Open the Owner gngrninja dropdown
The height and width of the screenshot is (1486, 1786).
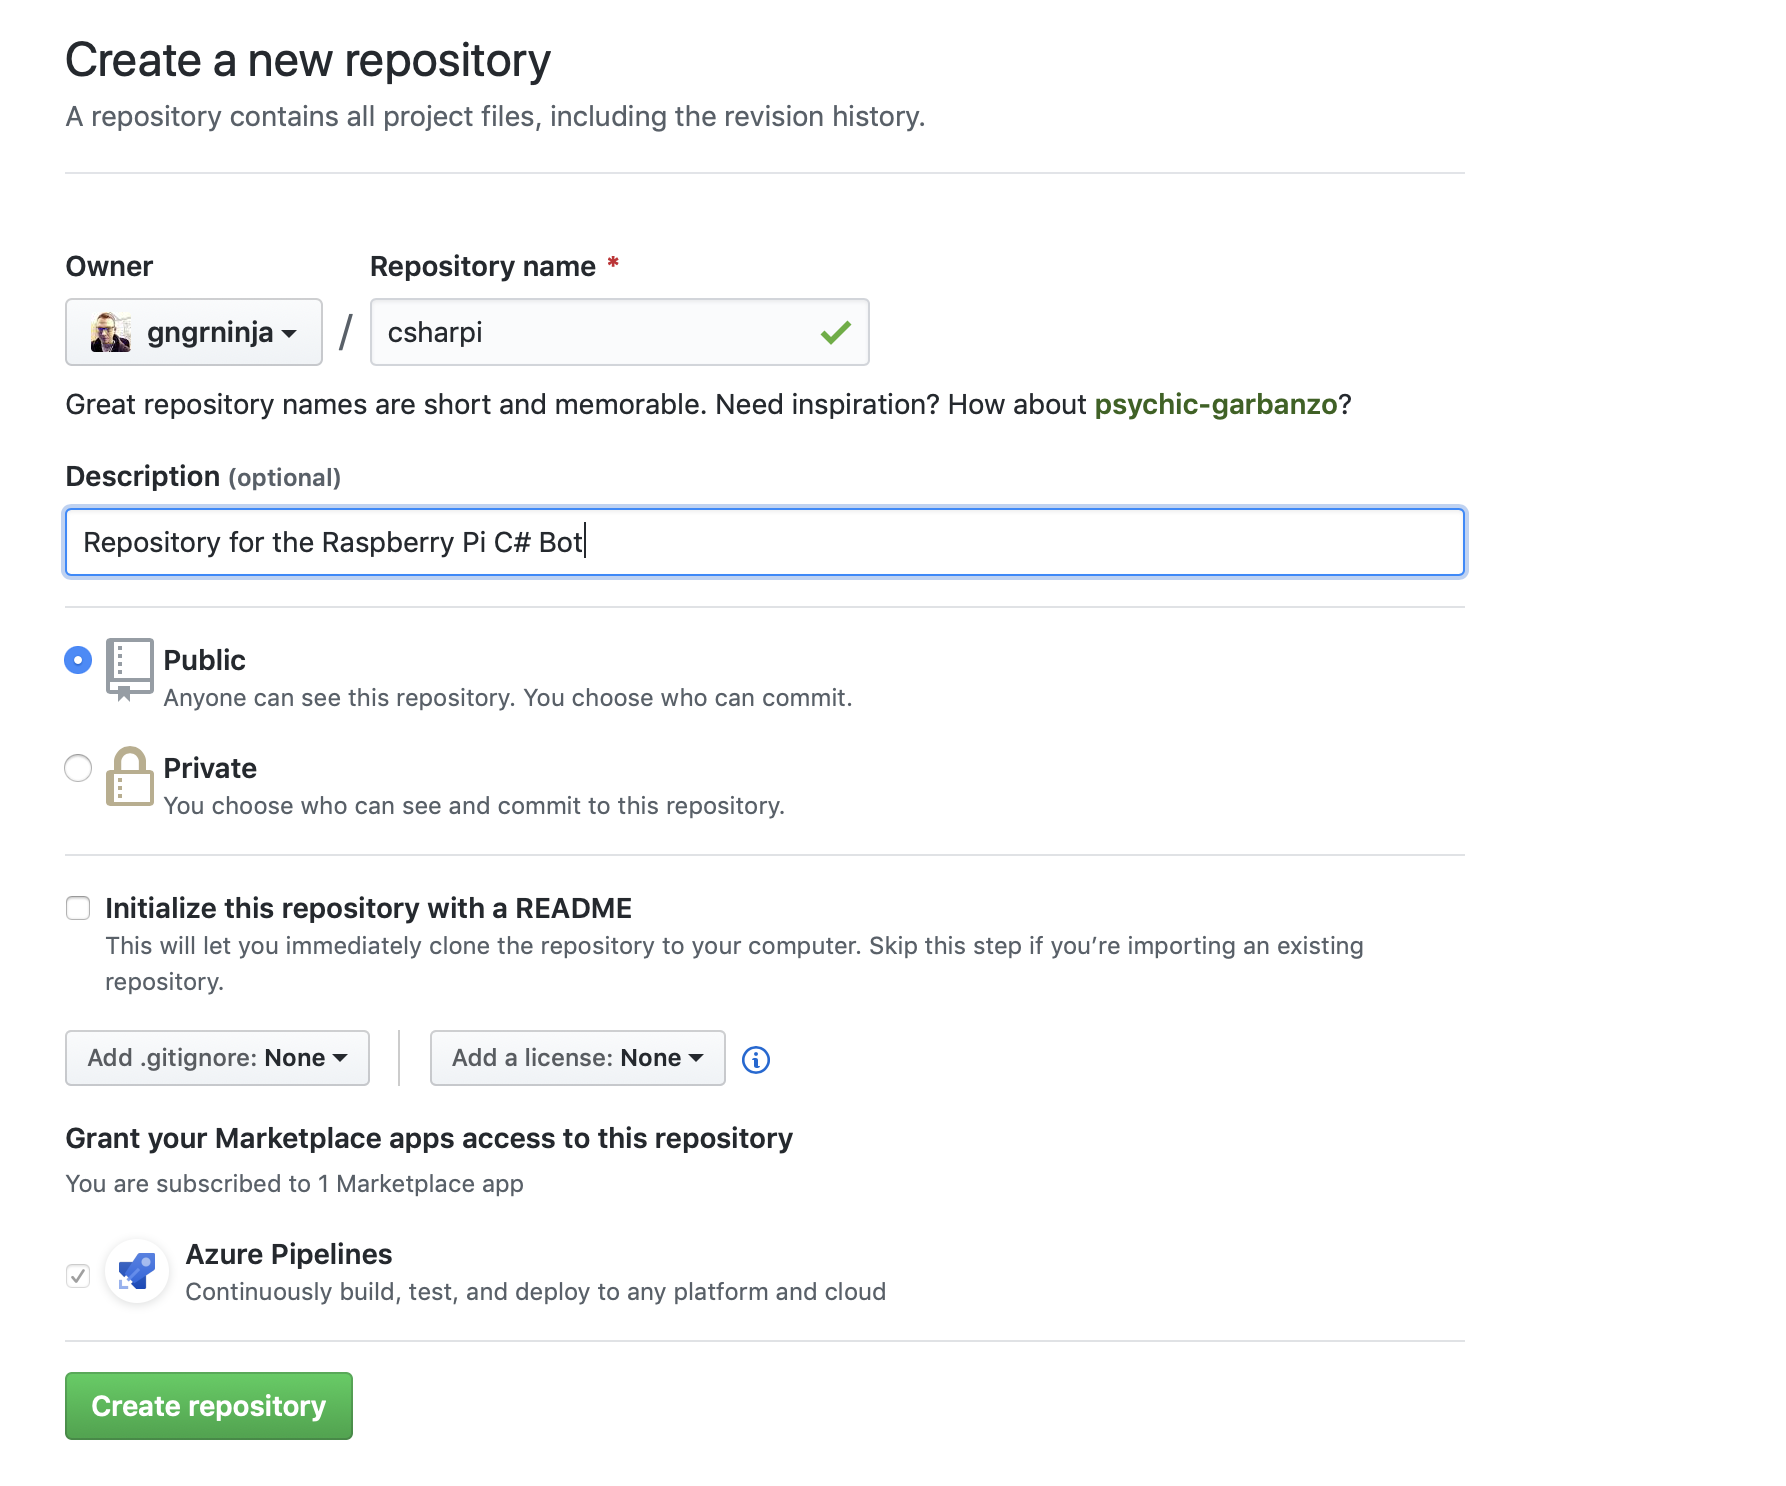point(194,332)
